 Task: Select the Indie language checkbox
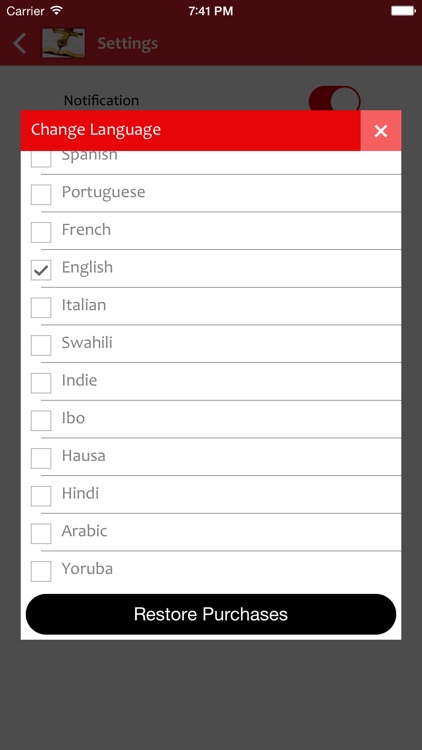[x=41, y=383]
